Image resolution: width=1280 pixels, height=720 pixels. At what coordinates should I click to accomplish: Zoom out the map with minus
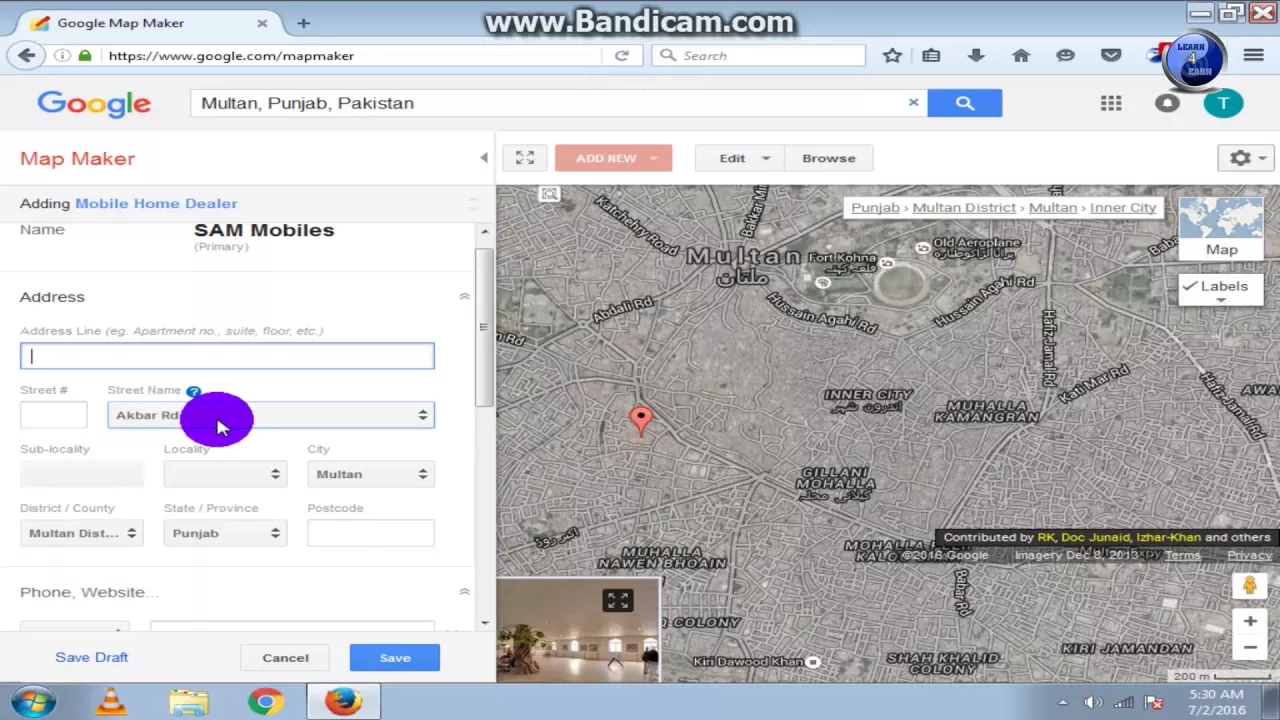pos(1250,647)
